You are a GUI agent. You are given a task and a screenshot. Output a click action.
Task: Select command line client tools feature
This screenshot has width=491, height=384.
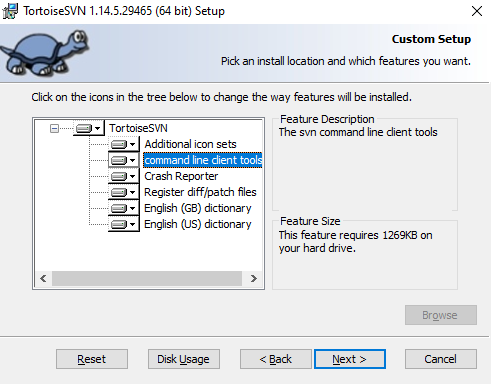click(203, 160)
